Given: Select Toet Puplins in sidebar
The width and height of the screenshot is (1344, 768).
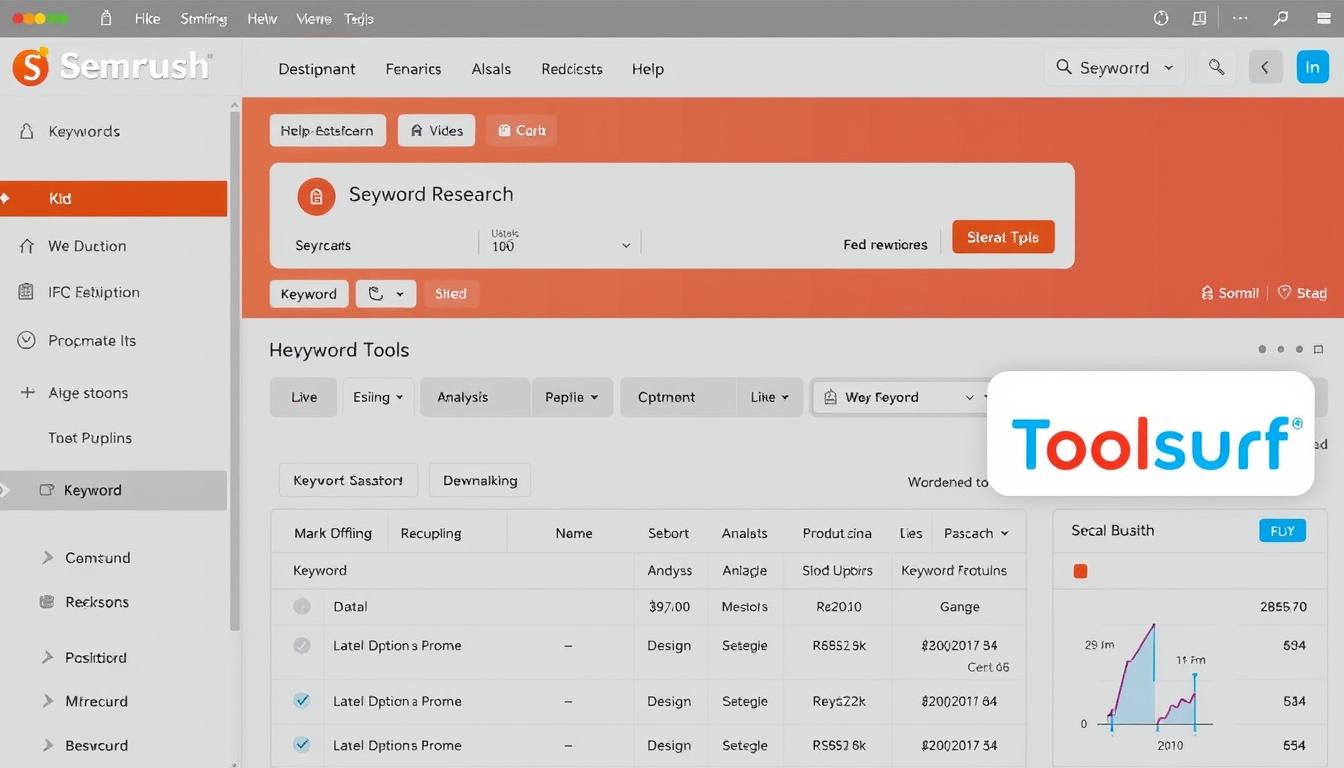Looking at the screenshot, I should coord(90,438).
